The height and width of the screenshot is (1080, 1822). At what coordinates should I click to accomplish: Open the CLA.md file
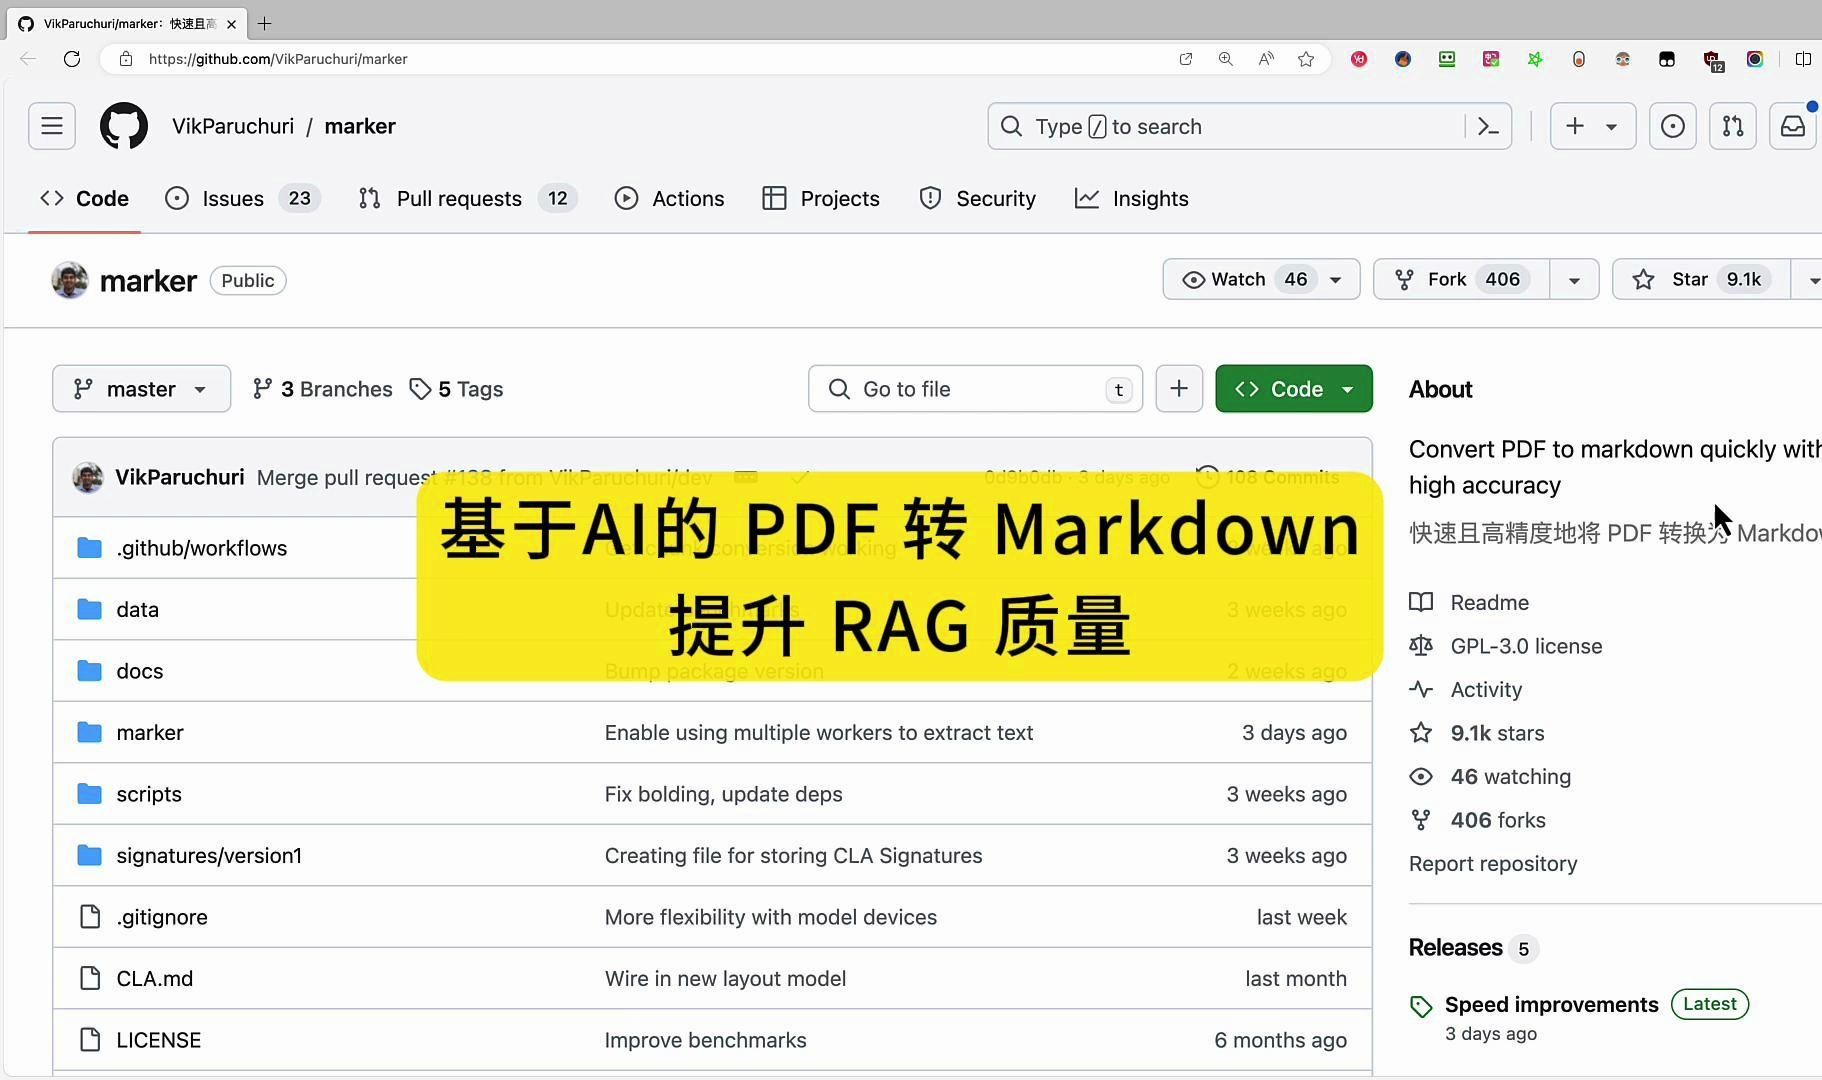point(155,978)
